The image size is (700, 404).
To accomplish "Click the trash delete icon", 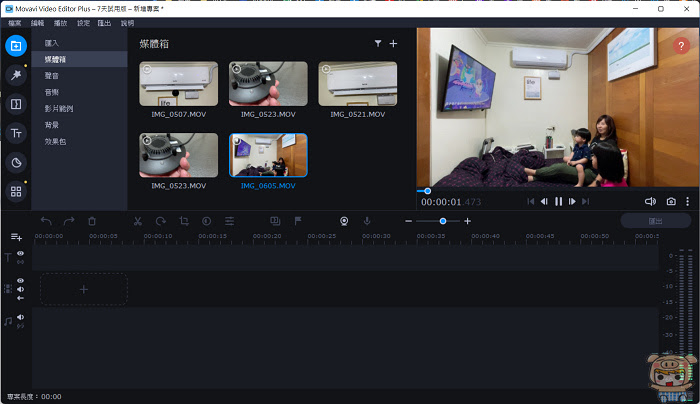I will tap(92, 221).
